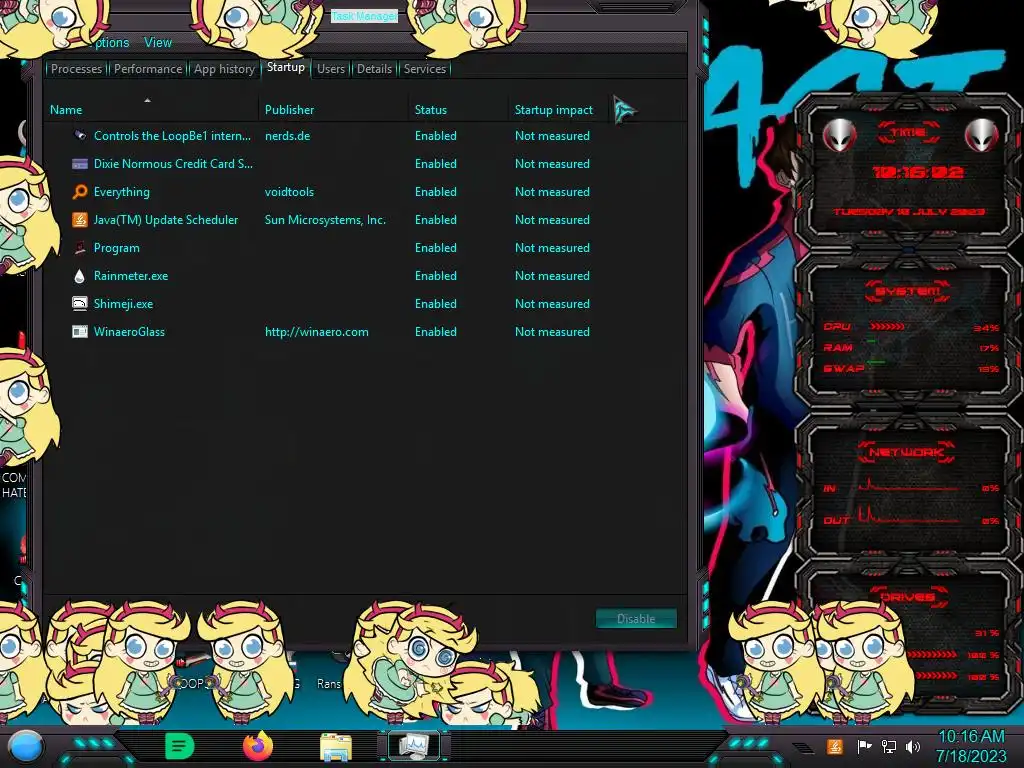Click Enabled status in the Everything row

click(x=436, y=192)
